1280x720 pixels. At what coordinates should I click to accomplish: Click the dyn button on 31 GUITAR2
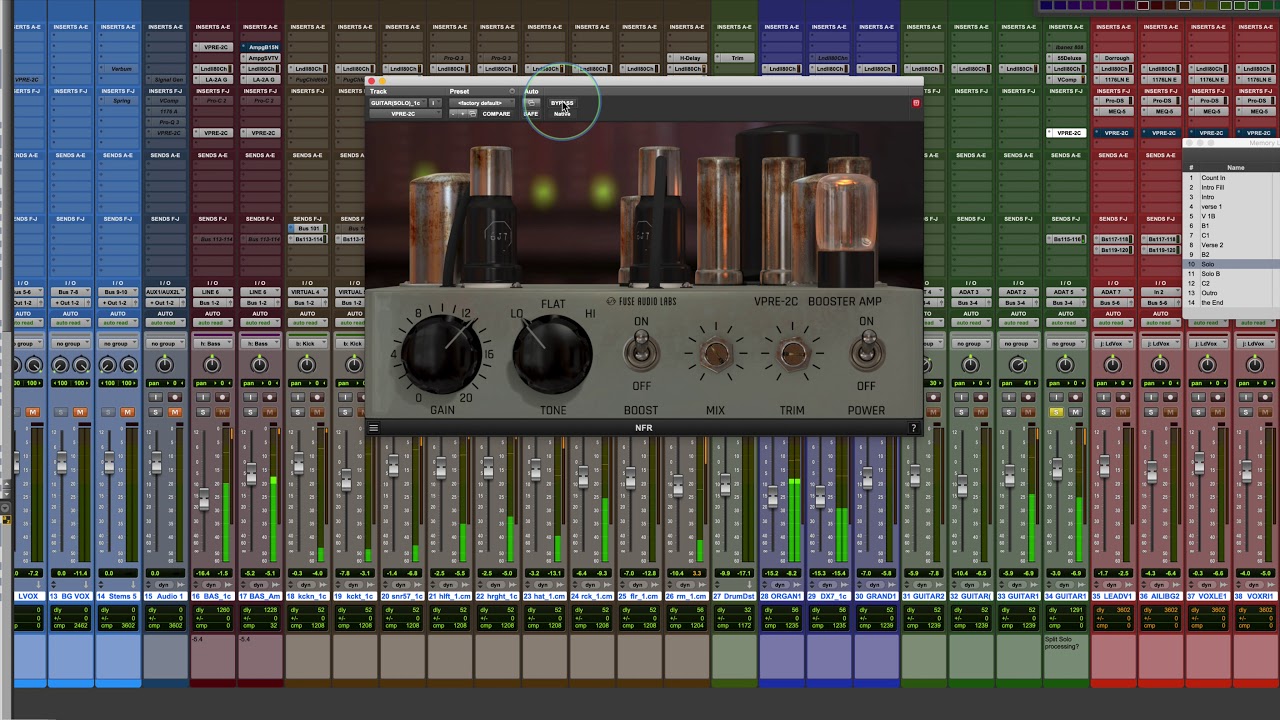point(924,585)
